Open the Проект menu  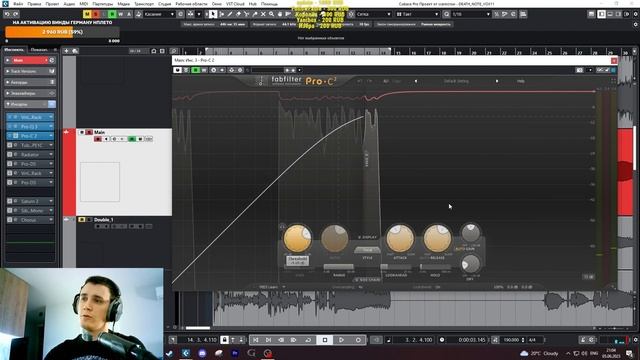click(52, 4)
